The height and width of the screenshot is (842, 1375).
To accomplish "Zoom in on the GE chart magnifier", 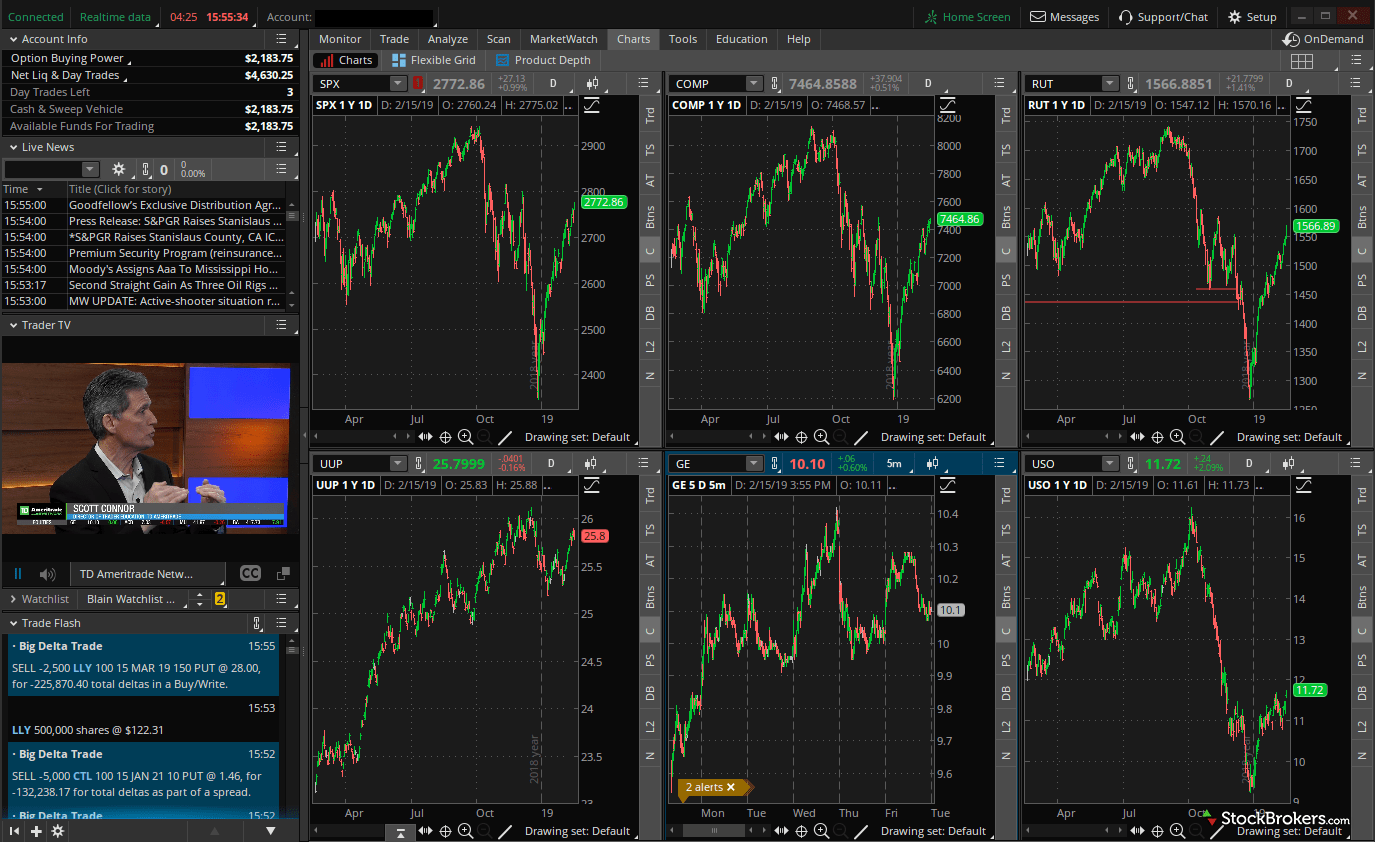I will 821,831.
